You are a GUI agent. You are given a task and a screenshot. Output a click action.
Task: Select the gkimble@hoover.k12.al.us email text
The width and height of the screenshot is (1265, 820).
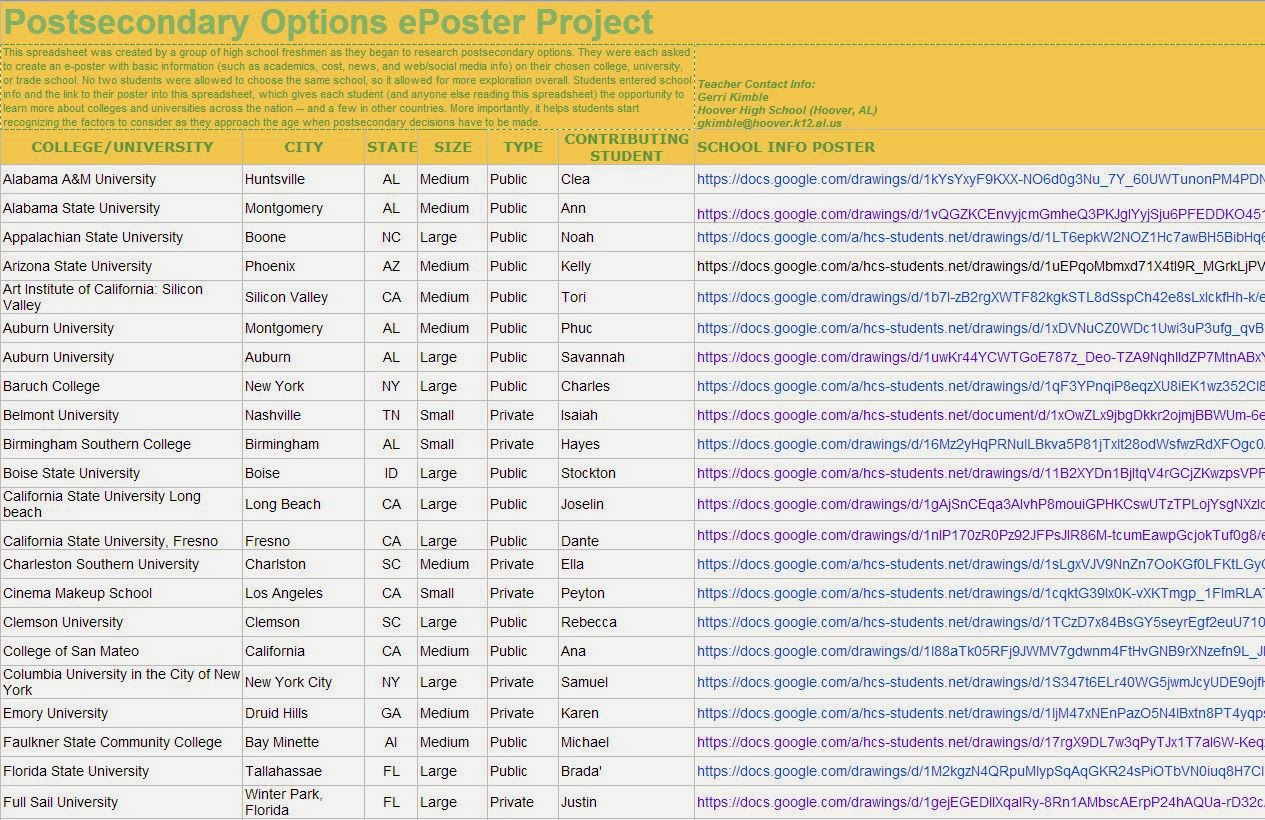[x=769, y=123]
